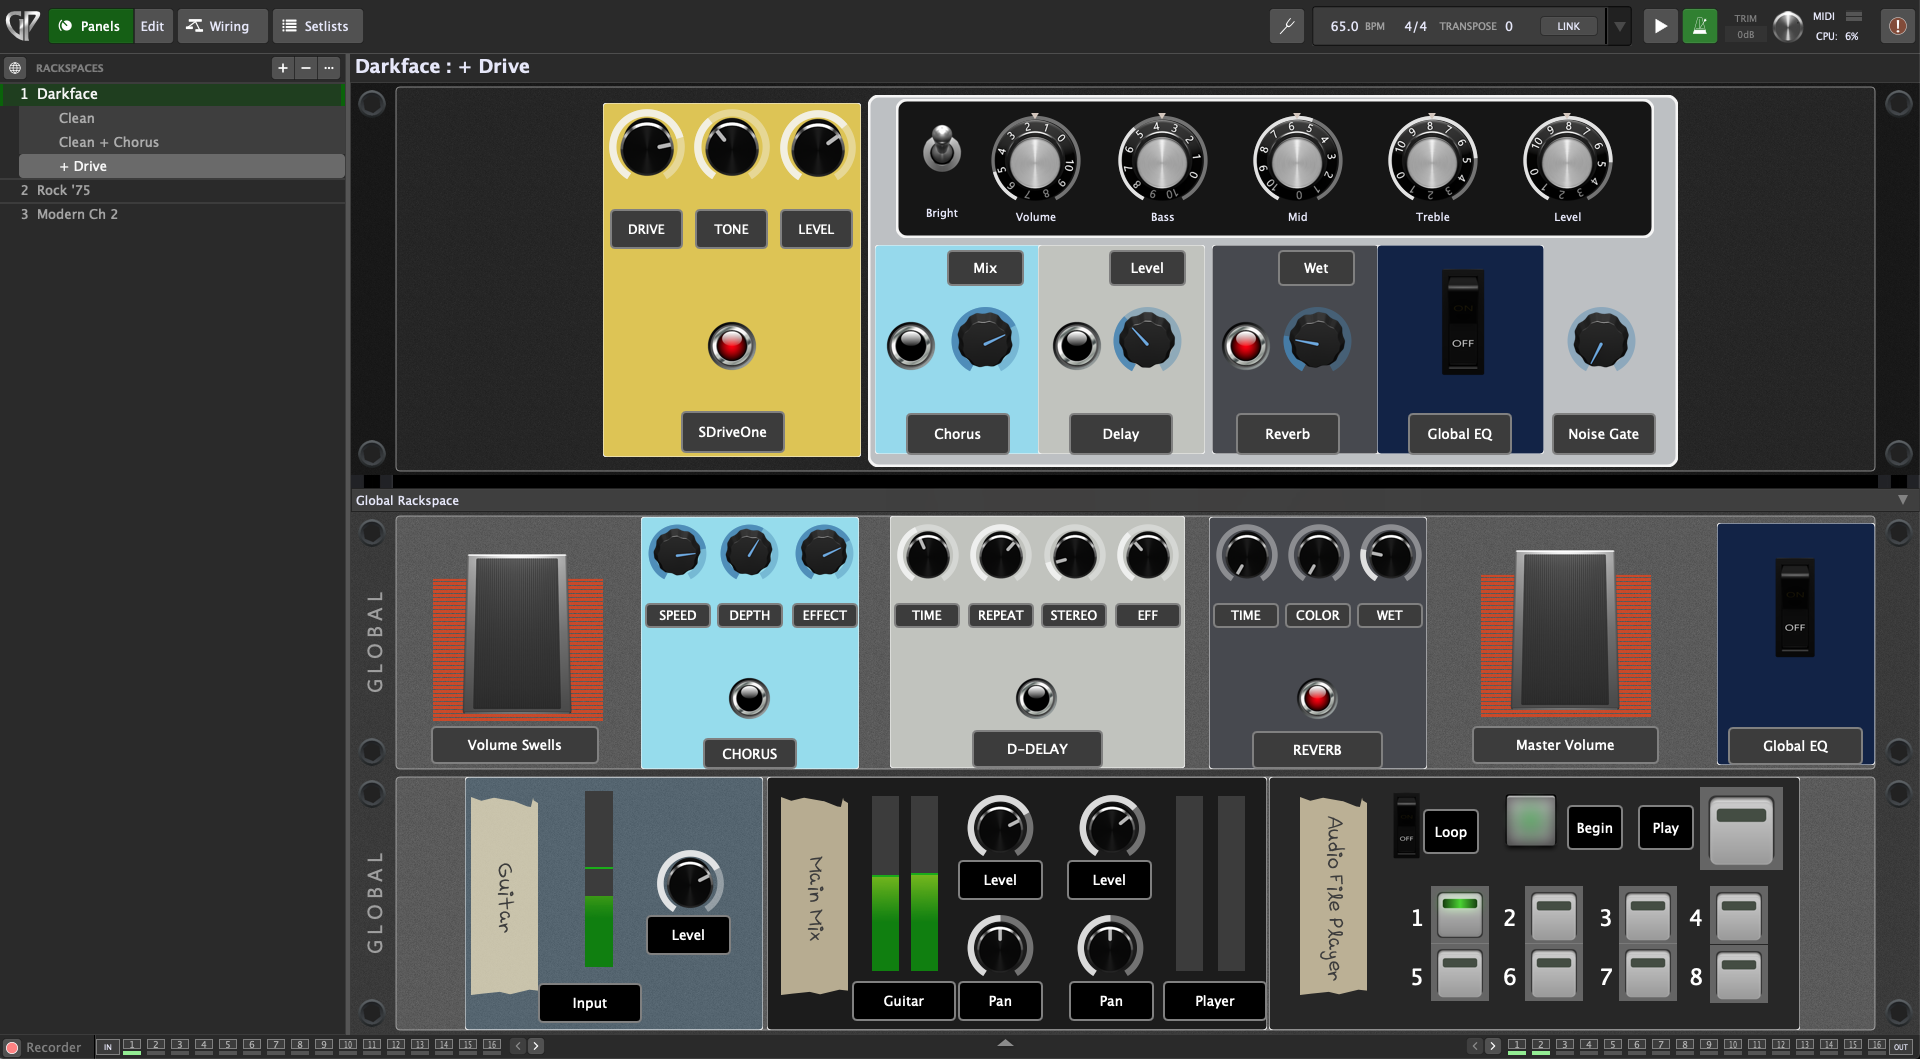This screenshot has width=1920, height=1059.
Task: Select audio file slot 1
Action: tap(1460, 916)
